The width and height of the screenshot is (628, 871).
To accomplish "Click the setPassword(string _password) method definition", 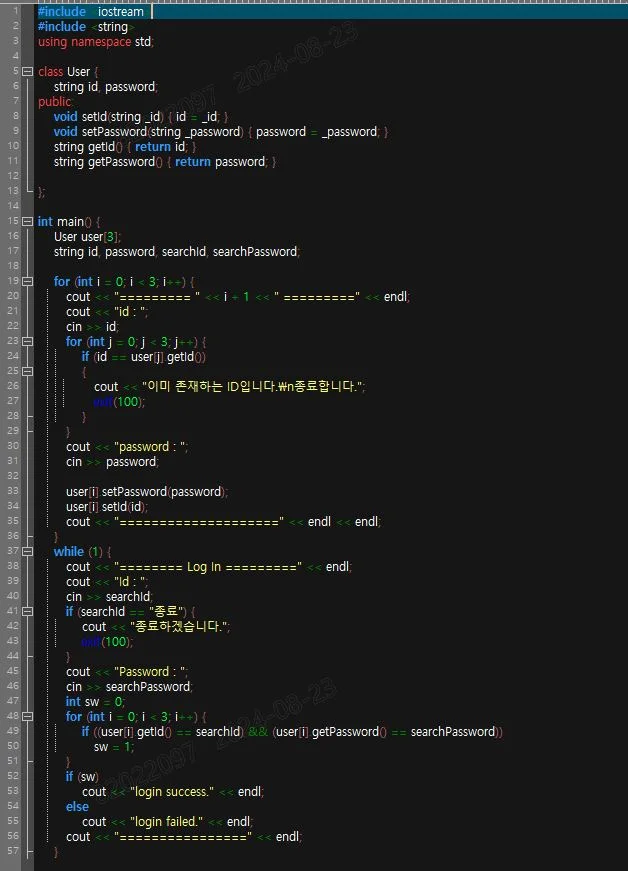I will click(220, 132).
